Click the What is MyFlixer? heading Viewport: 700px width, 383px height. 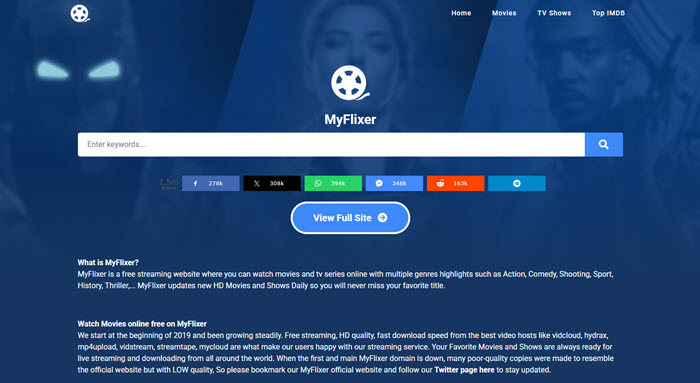pos(108,262)
